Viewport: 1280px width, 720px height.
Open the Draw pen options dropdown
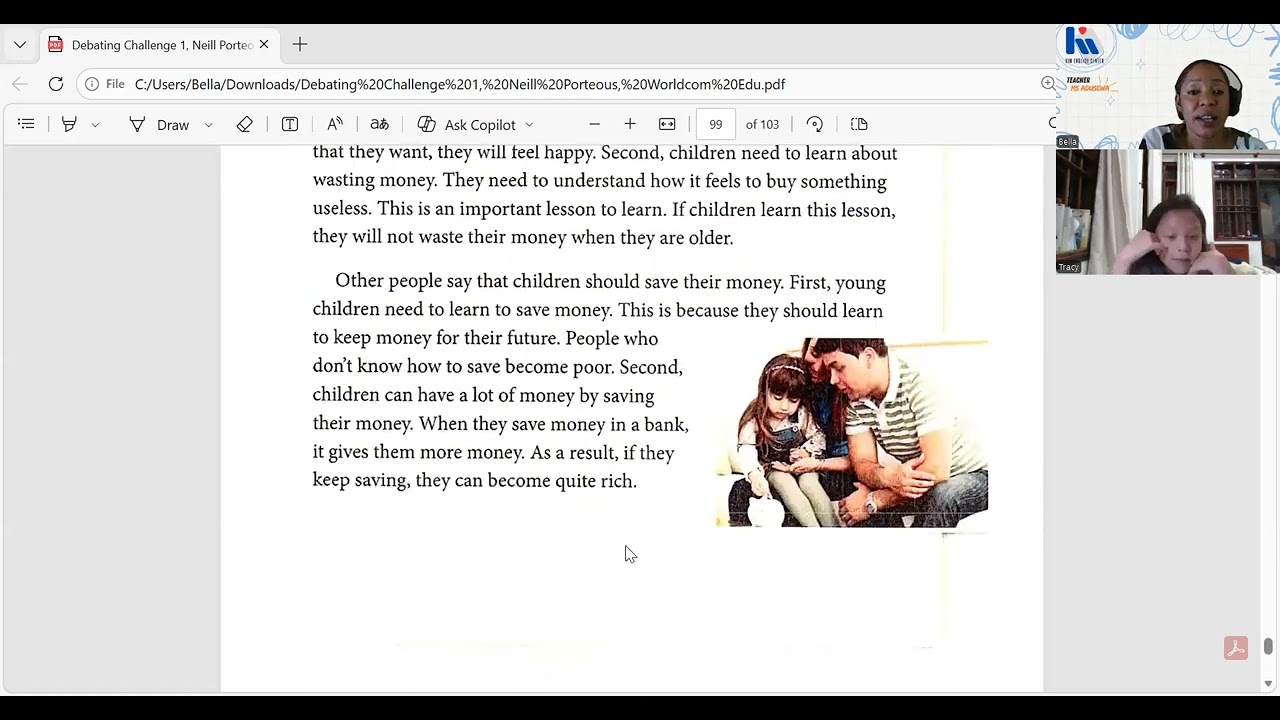(x=208, y=125)
